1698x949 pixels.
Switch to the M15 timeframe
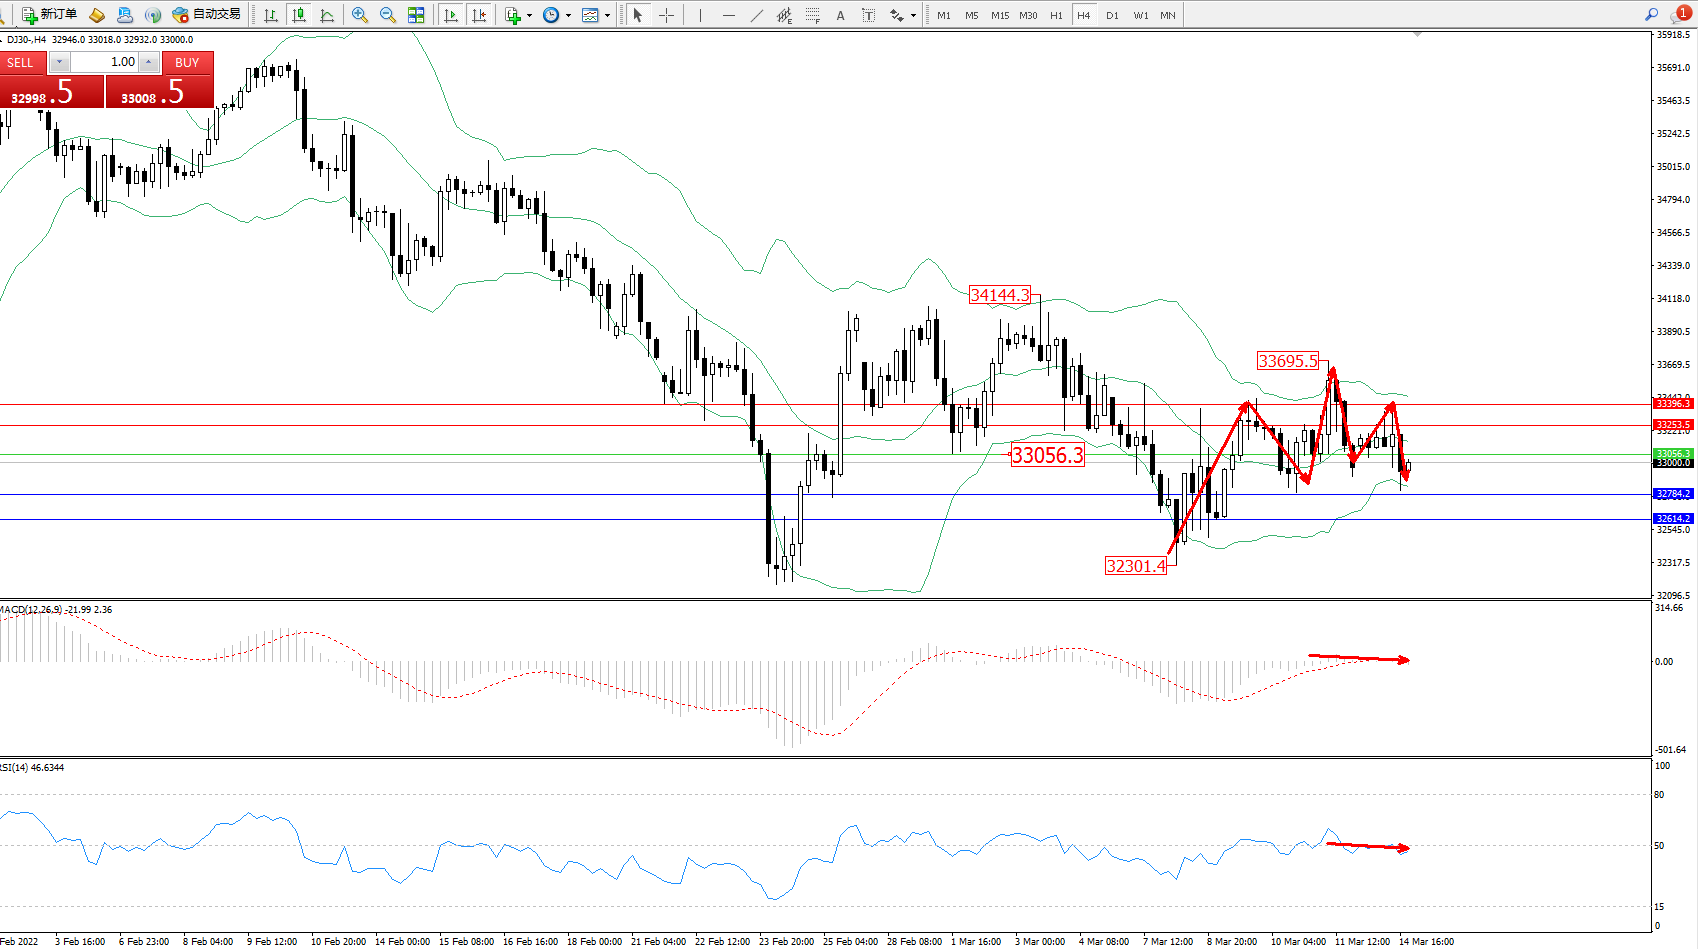click(x=999, y=15)
